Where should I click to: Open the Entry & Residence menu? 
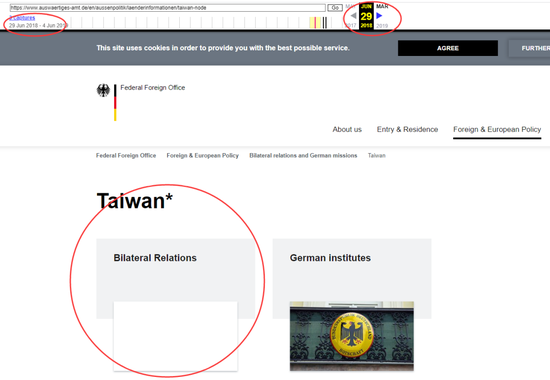[407, 129]
